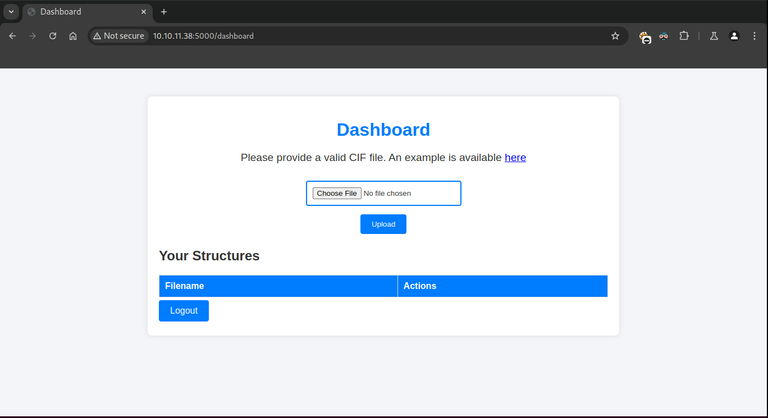The height and width of the screenshot is (418, 768).
Task: Open the new tab plus button
Action: 164,12
